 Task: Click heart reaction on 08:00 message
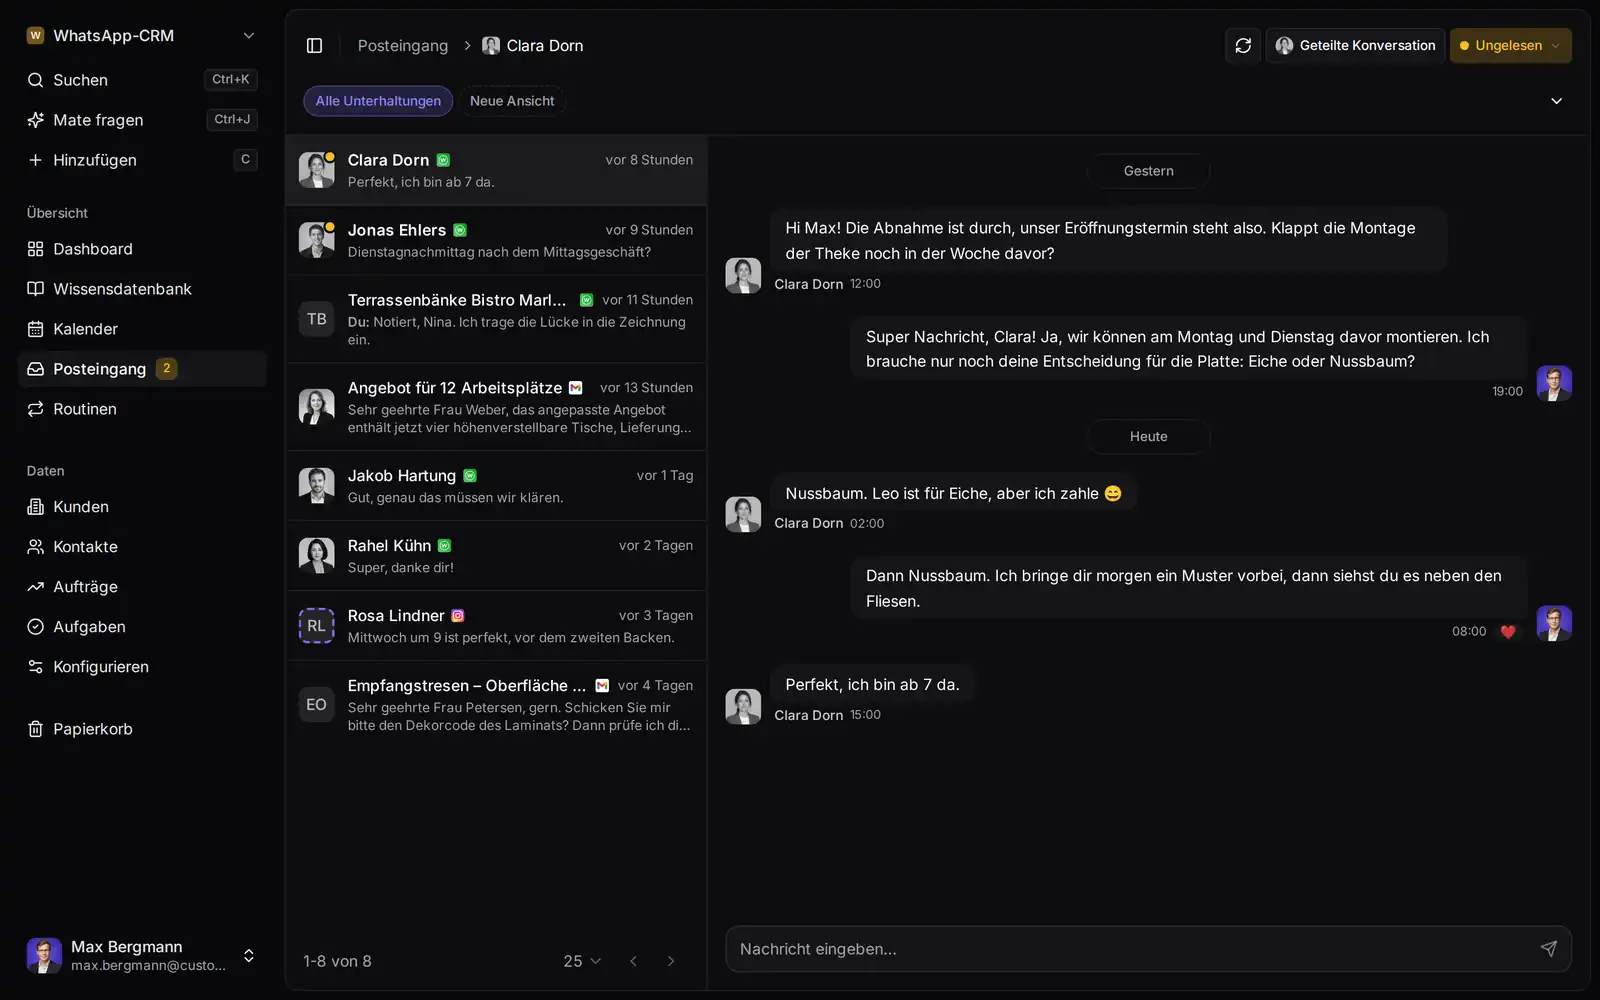(1508, 632)
